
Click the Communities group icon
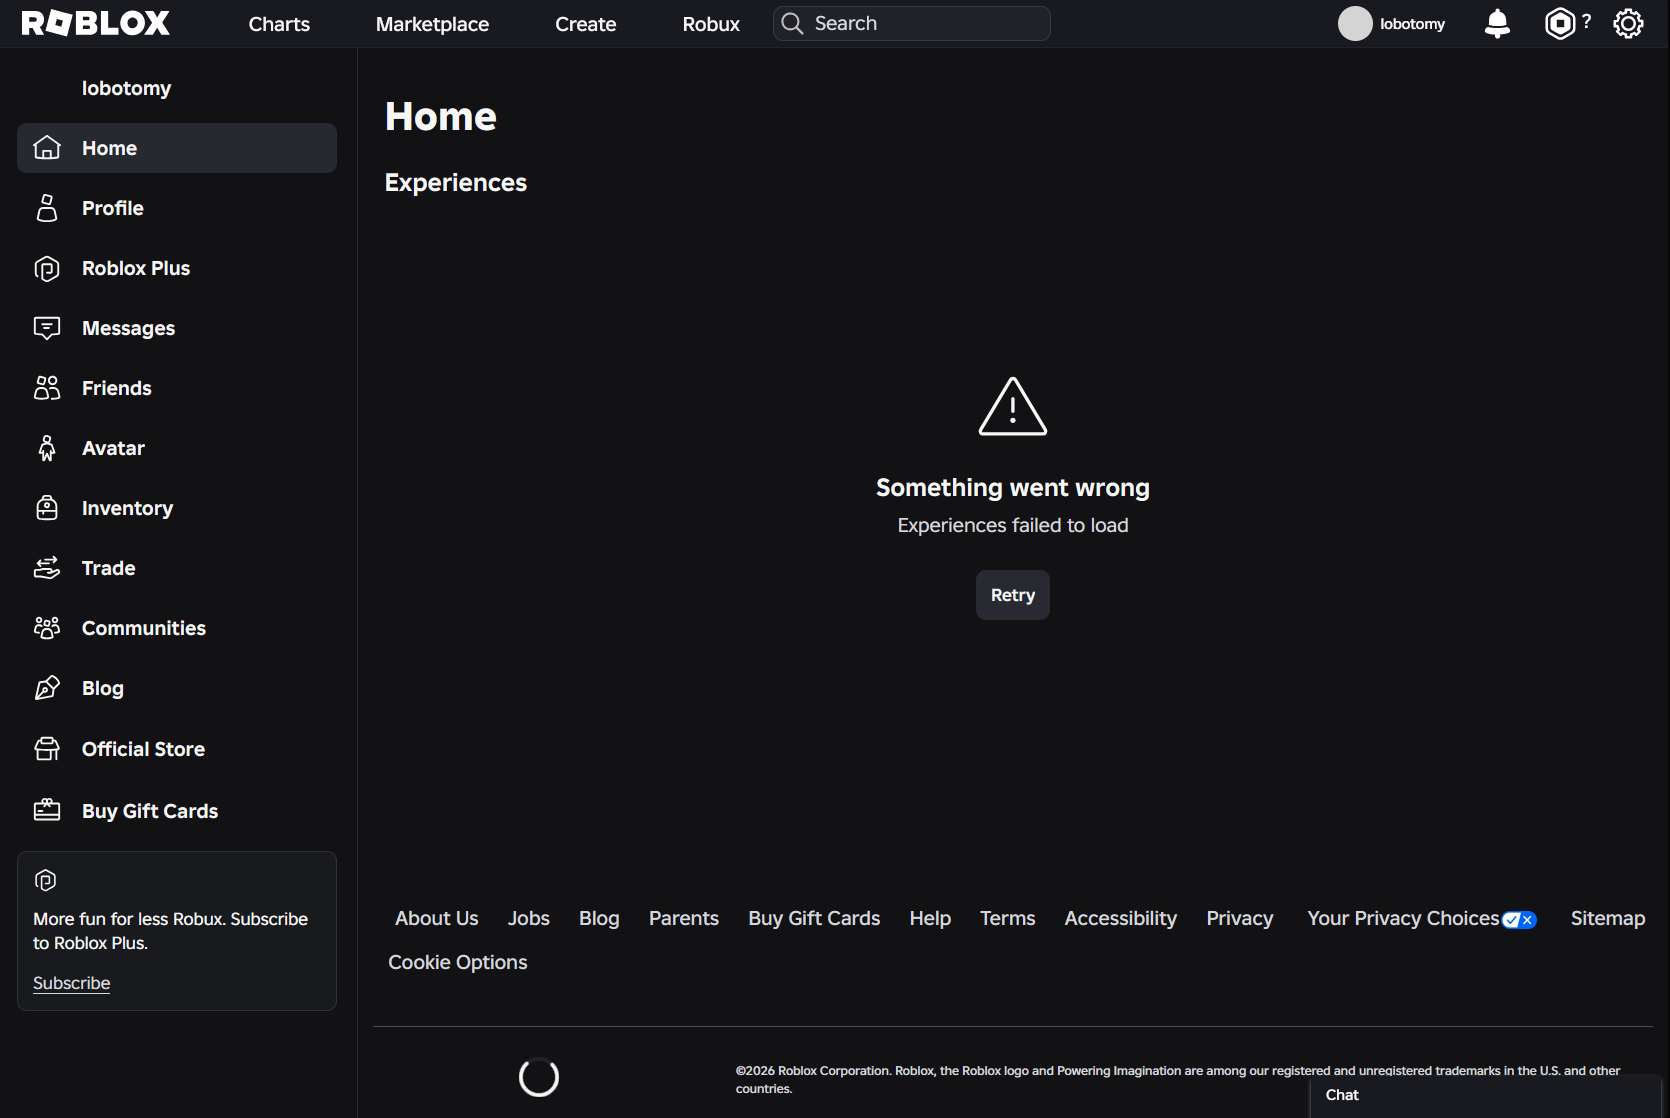pos(47,628)
